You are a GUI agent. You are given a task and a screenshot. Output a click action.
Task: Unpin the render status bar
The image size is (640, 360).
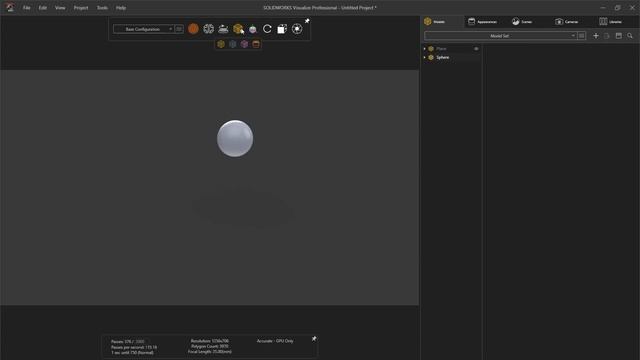click(314, 339)
